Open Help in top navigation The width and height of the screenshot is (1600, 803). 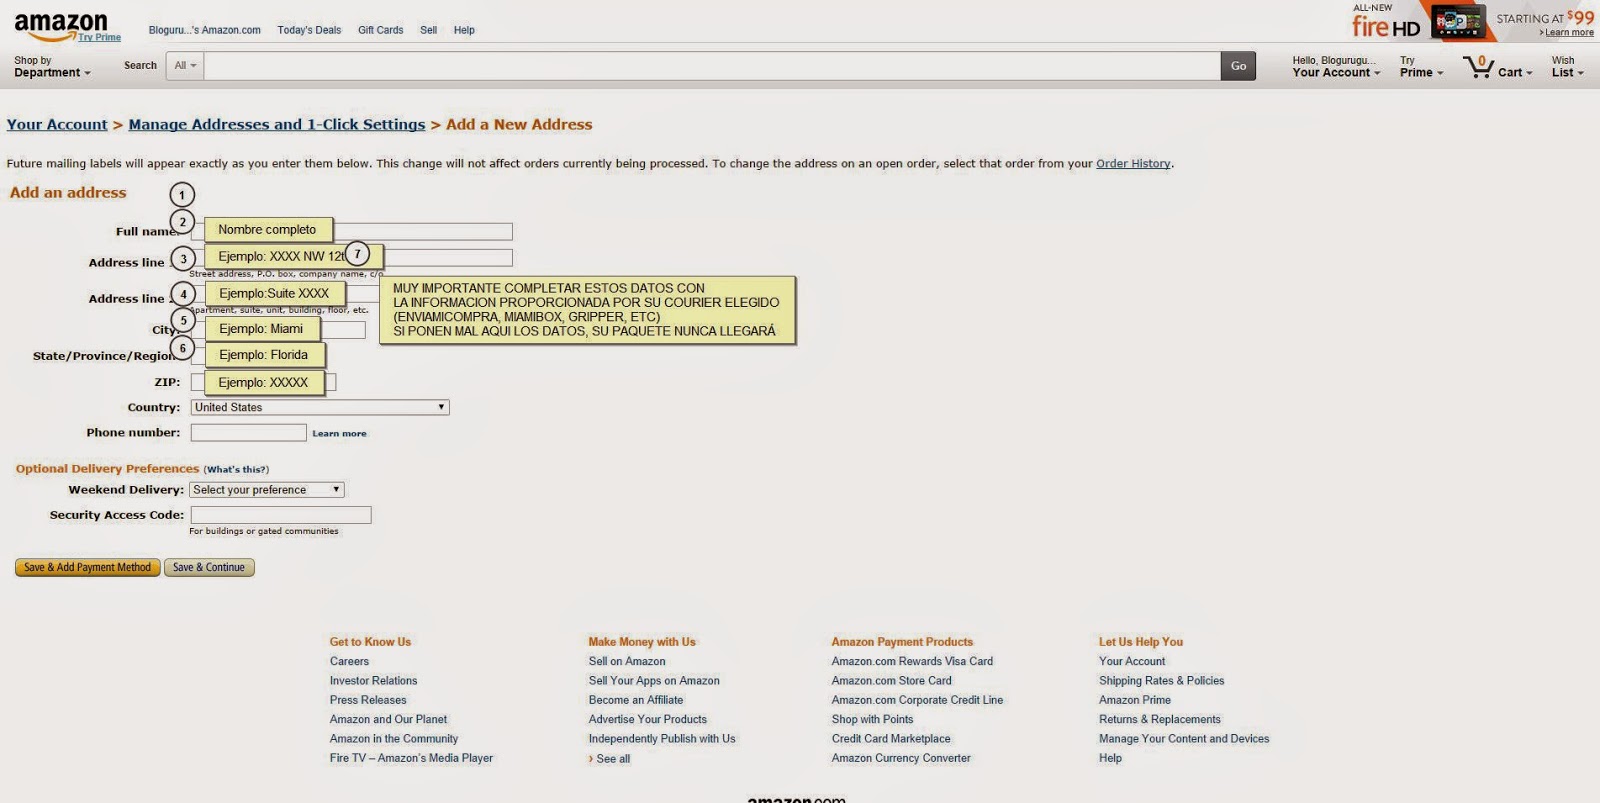tap(464, 30)
